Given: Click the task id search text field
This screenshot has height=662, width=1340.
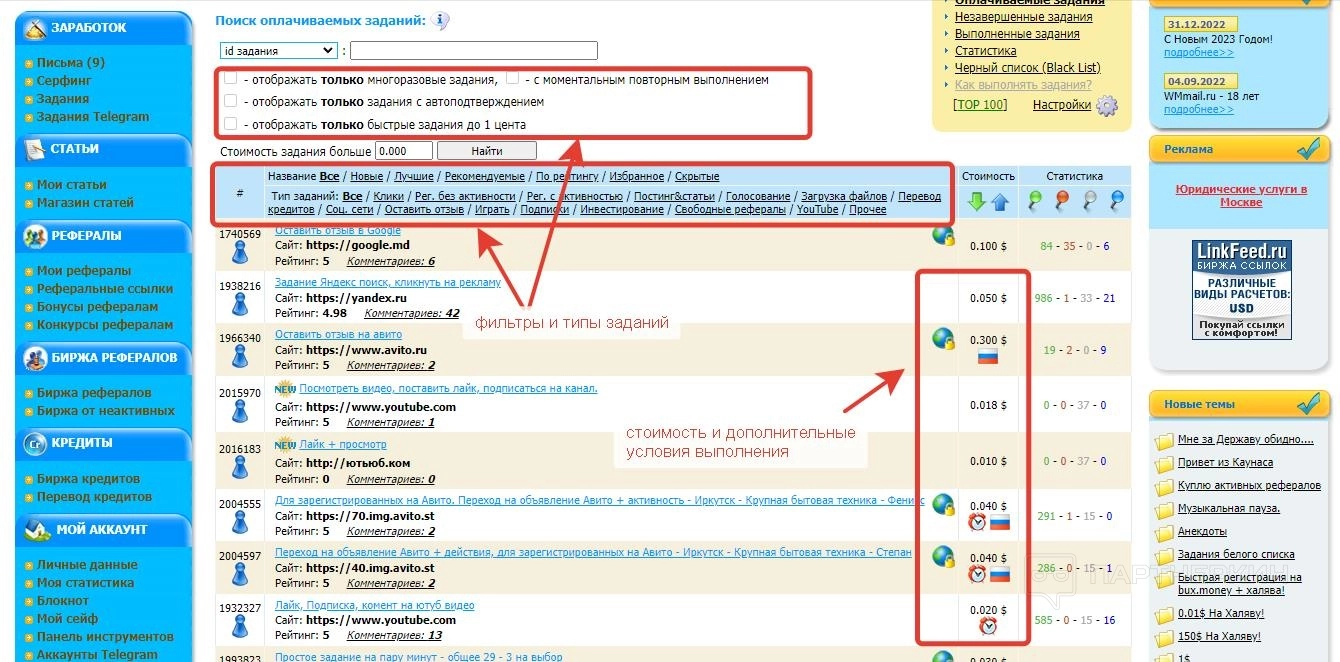Looking at the screenshot, I should click(x=474, y=50).
